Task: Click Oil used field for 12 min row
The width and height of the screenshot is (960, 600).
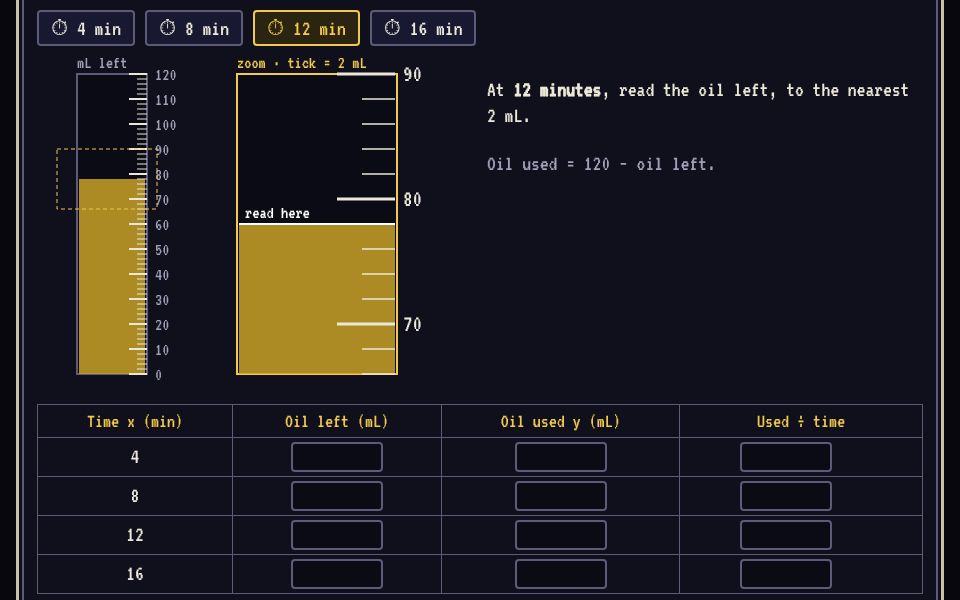Action: 561,535
